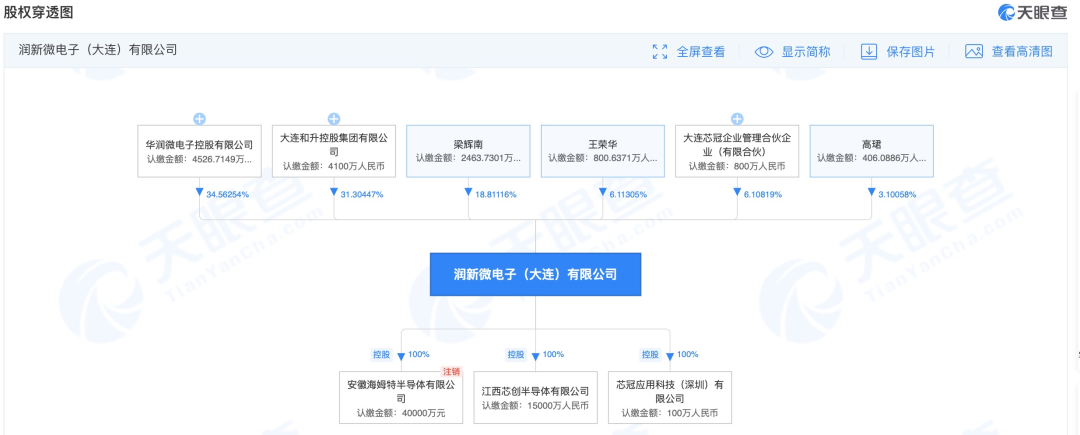Toggle 显示简称 short names
The height and width of the screenshot is (435, 1080).
(806, 52)
